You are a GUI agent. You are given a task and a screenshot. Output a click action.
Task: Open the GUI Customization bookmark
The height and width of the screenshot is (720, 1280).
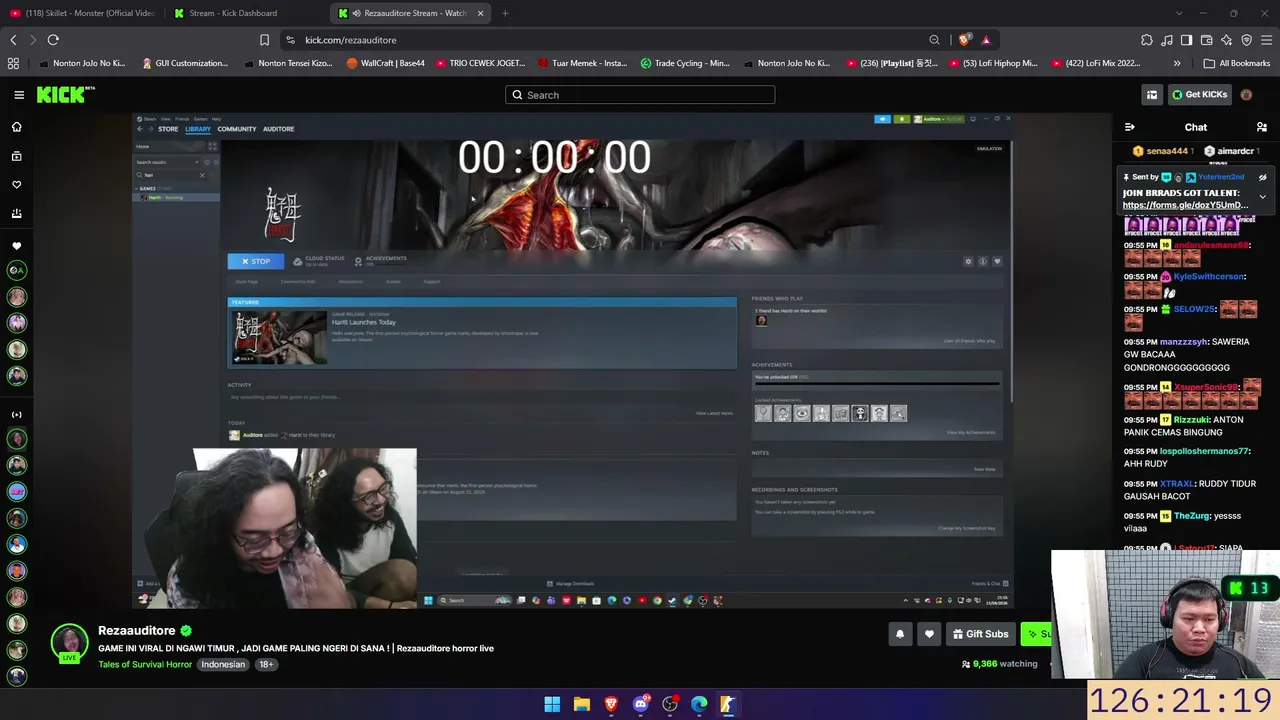[x=185, y=63]
